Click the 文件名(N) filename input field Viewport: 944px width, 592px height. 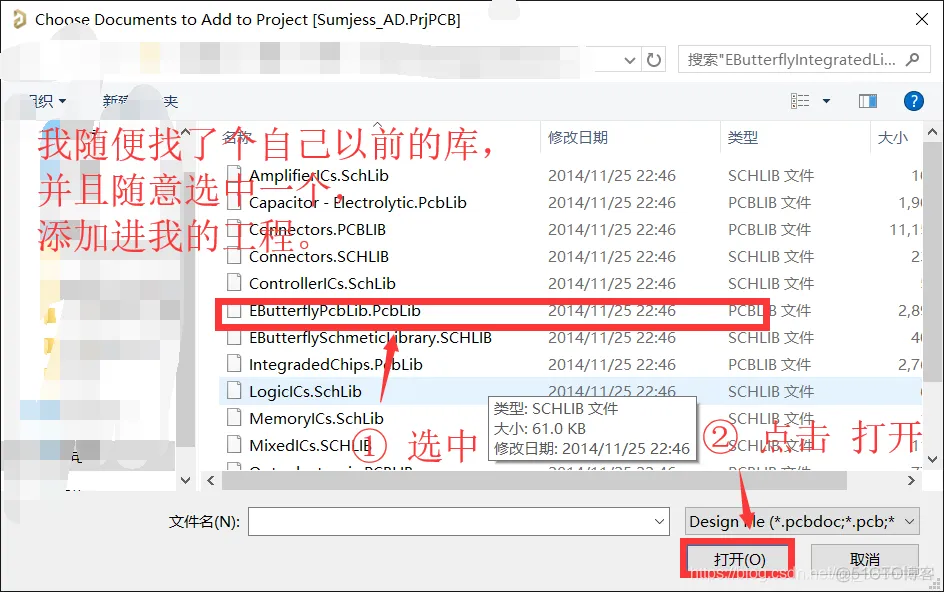pyautogui.click(x=459, y=522)
